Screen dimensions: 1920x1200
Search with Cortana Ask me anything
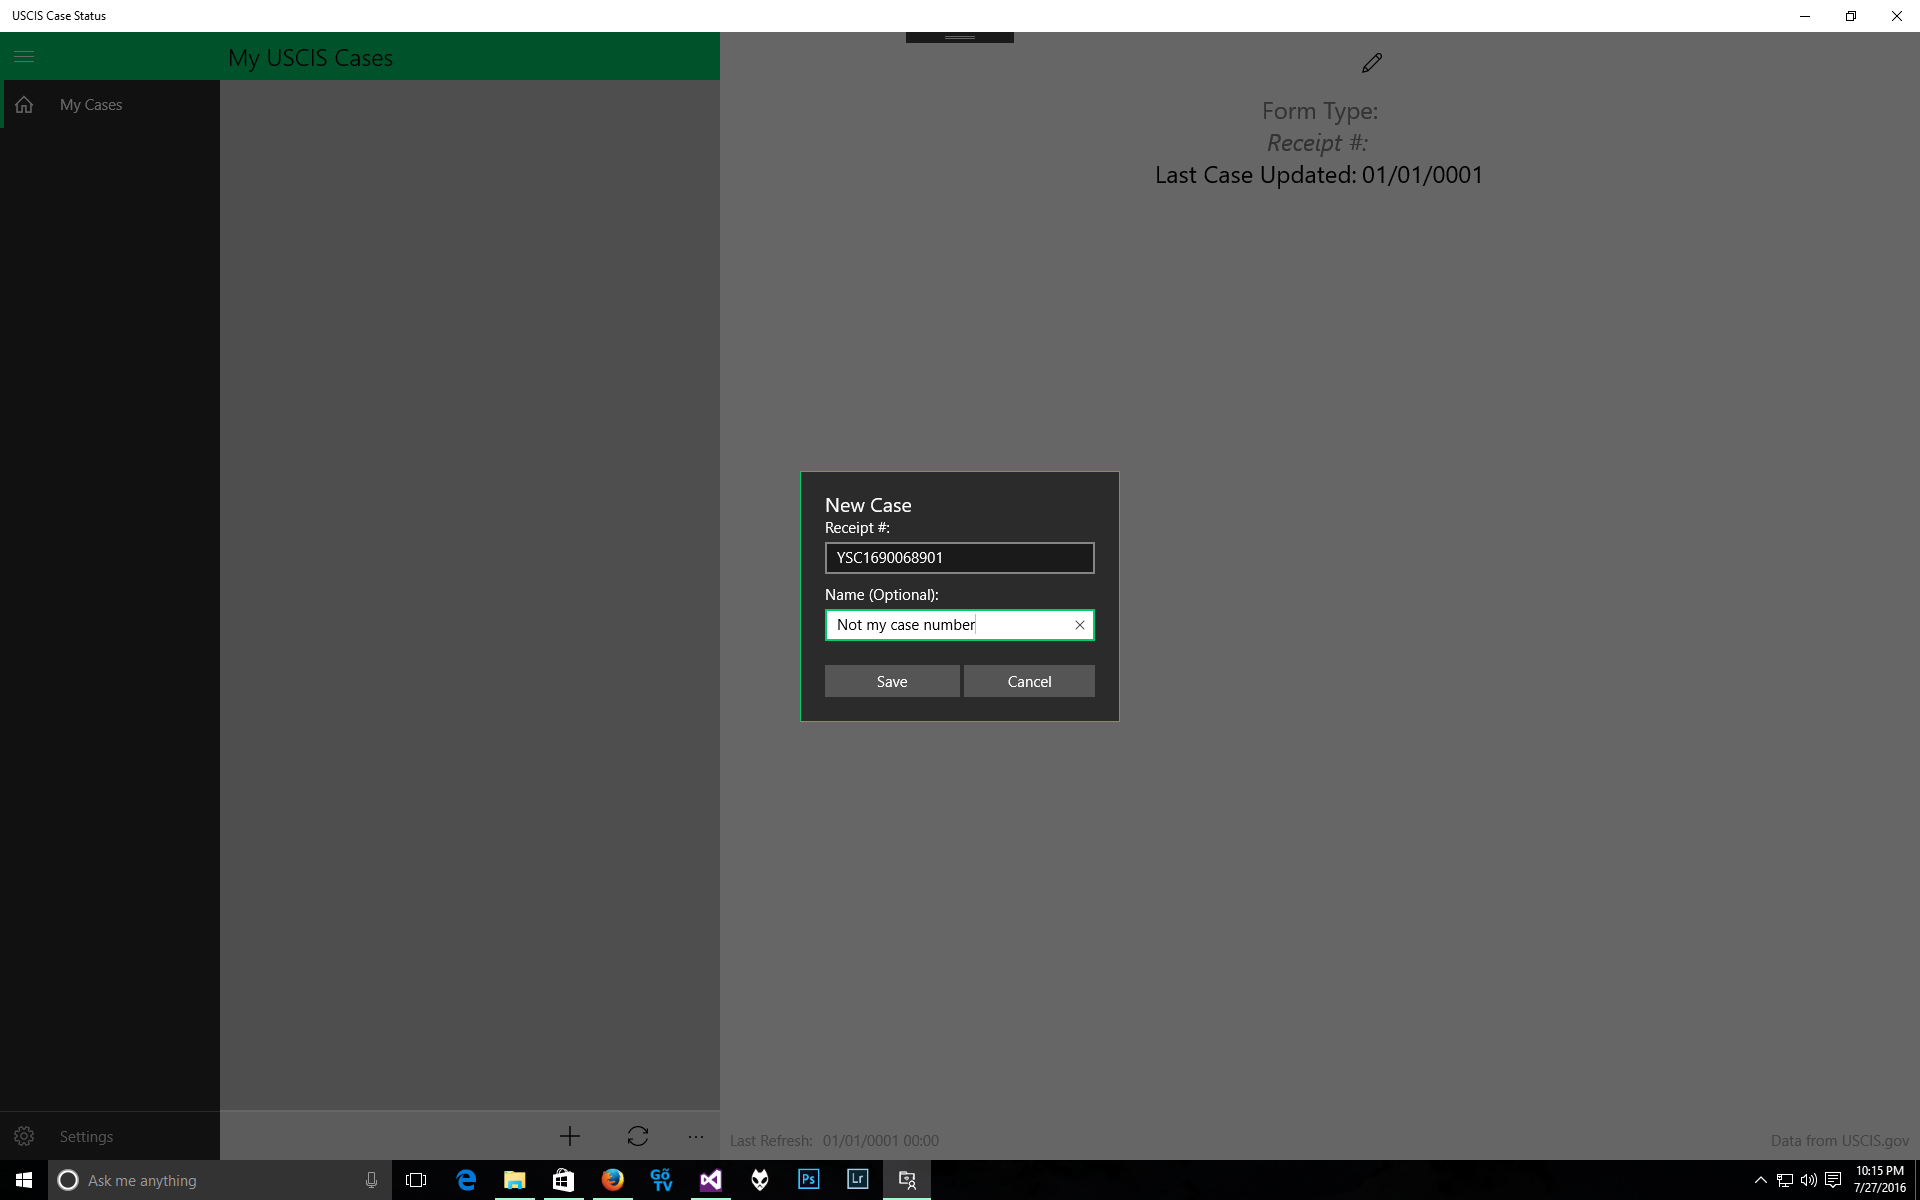coord(220,1180)
